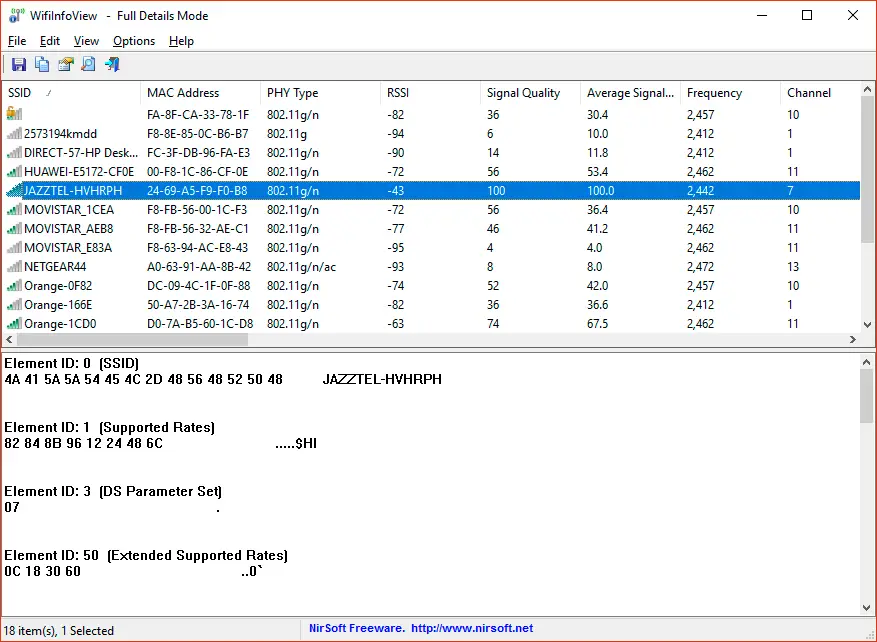Screen dimensions: 877x642
Task: Click the details pane scroll up arrow
Action: point(867,362)
